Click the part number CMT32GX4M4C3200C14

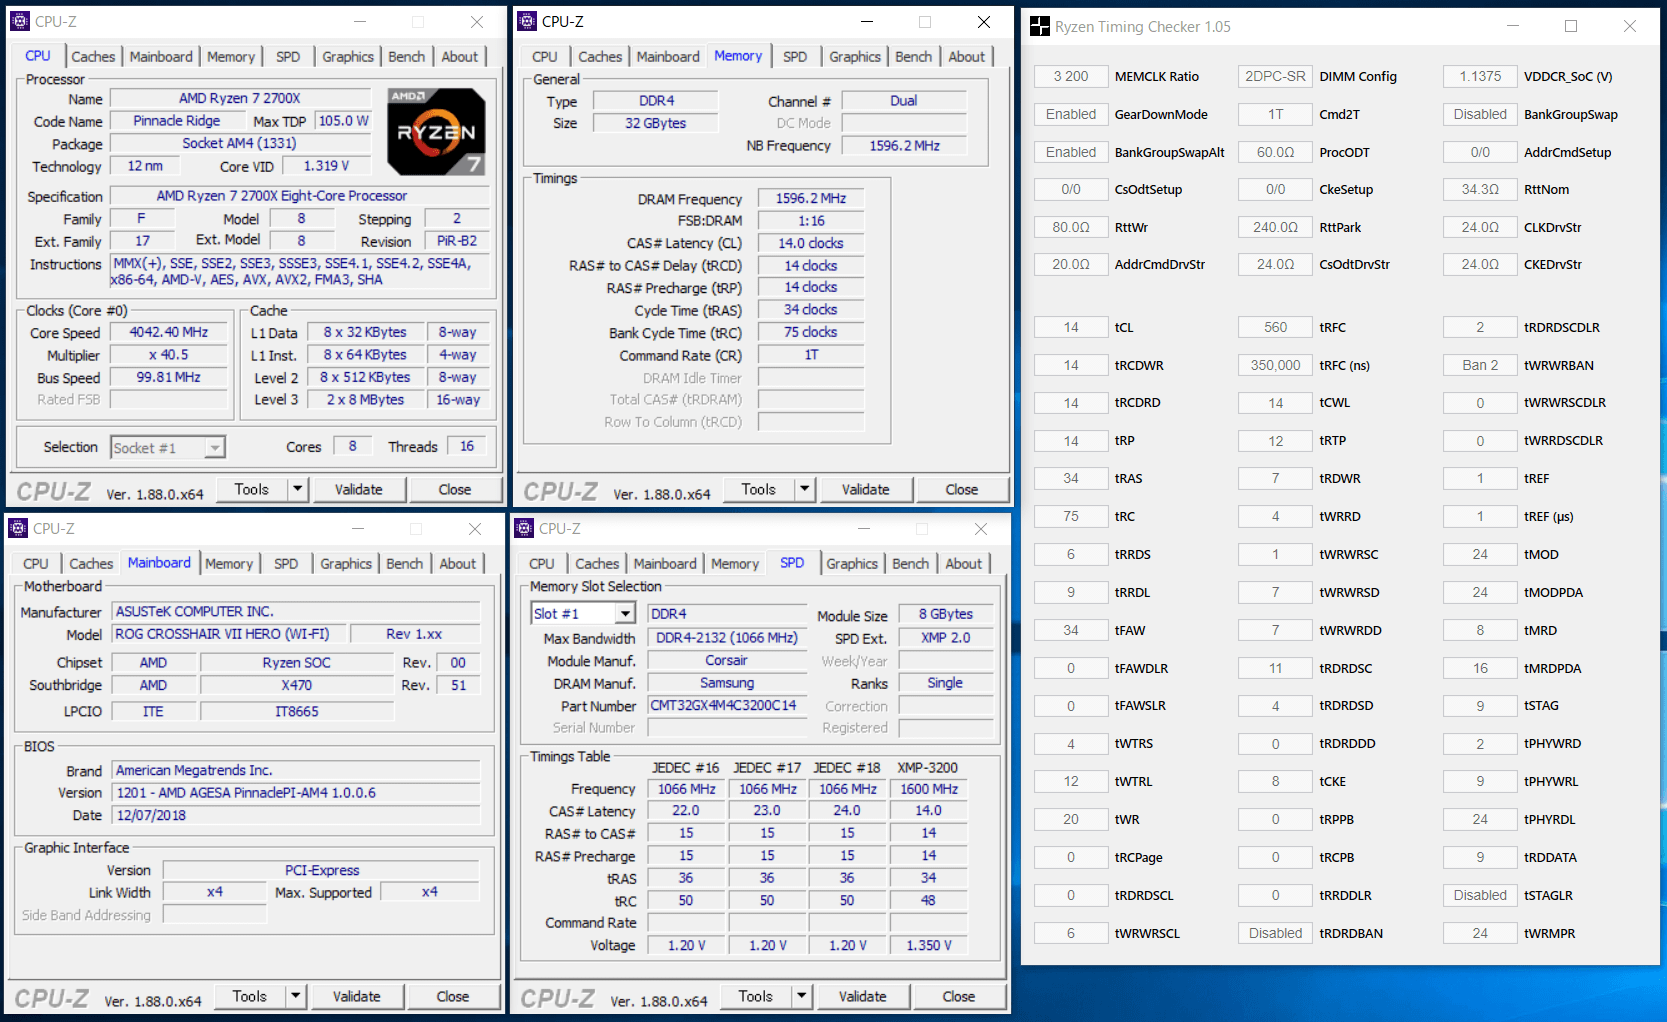click(726, 705)
